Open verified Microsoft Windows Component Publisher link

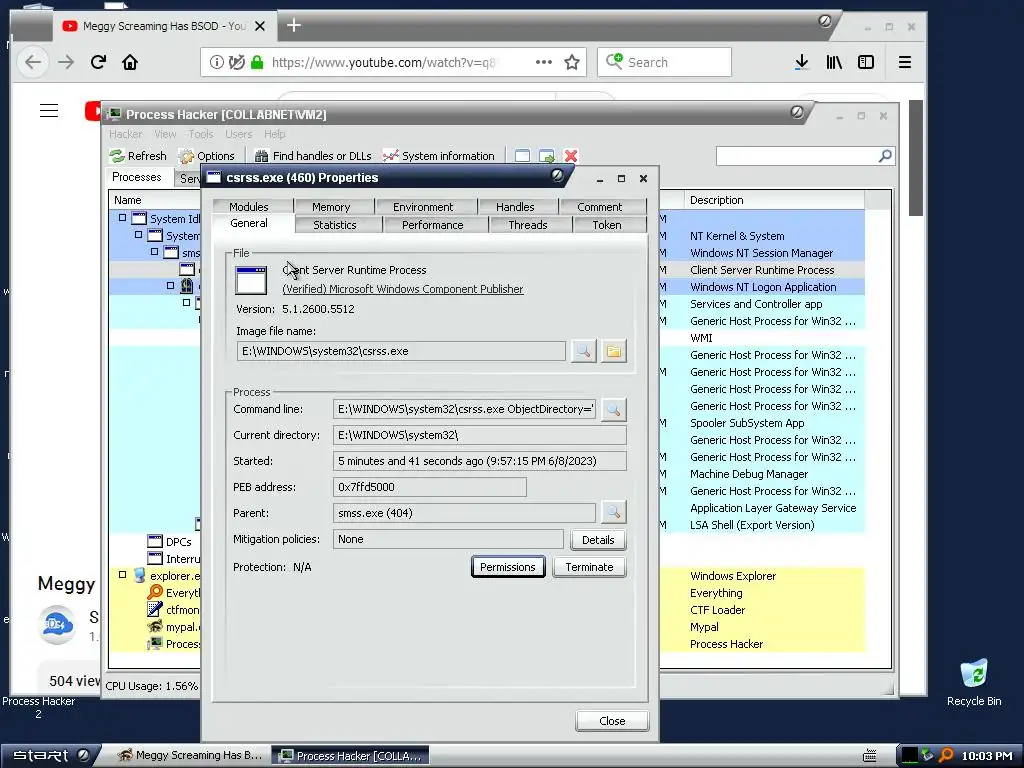click(402, 289)
